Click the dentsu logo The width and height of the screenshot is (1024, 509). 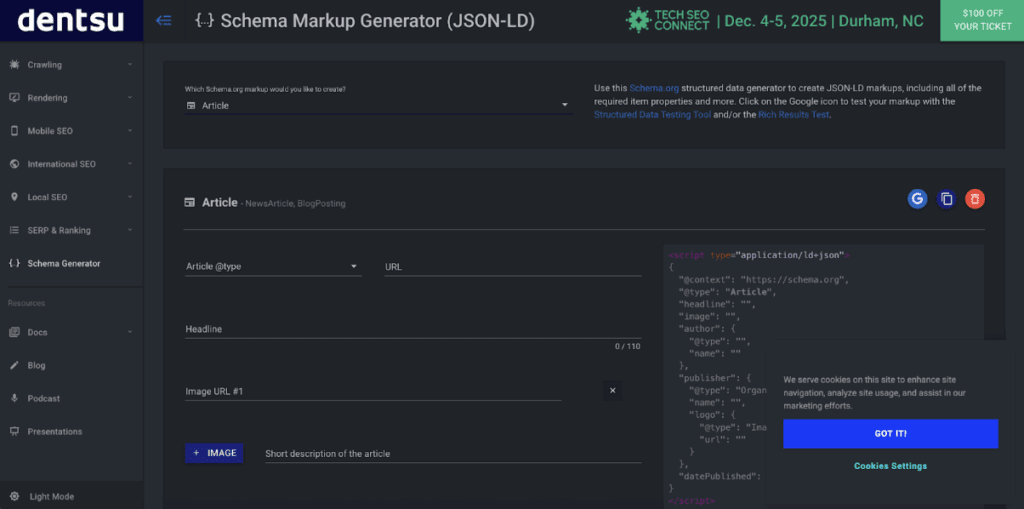pos(71,21)
